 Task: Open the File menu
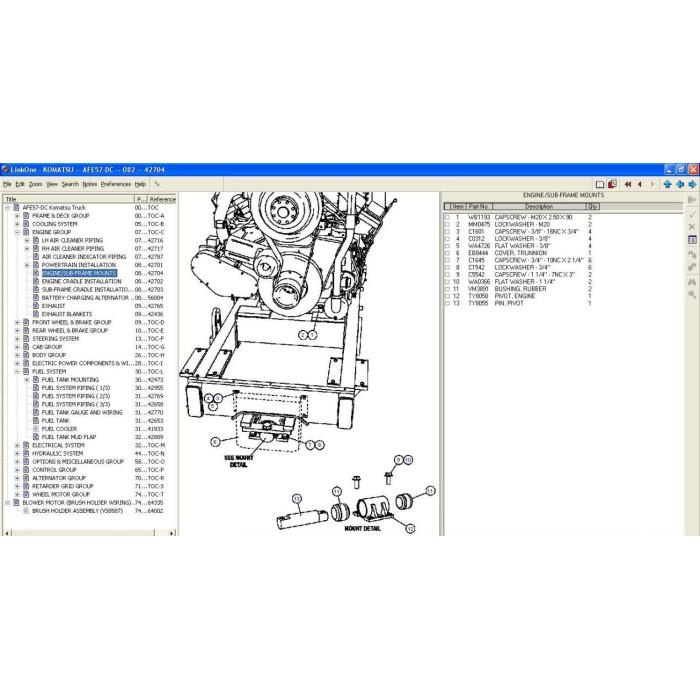click(x=7, y=184)
